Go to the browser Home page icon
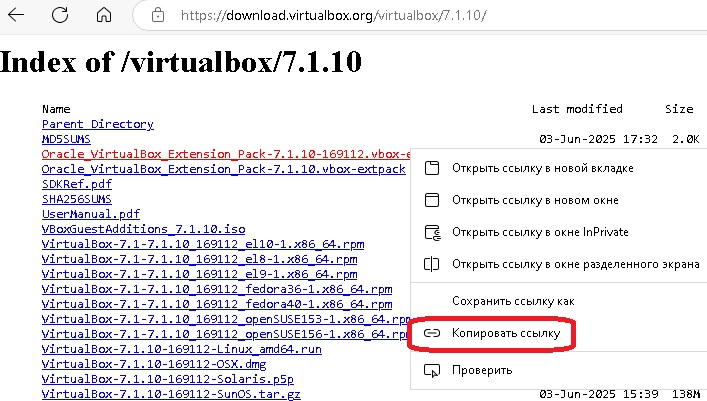The height and width of the screenshot is (401, 707). (x=104, y=15)
